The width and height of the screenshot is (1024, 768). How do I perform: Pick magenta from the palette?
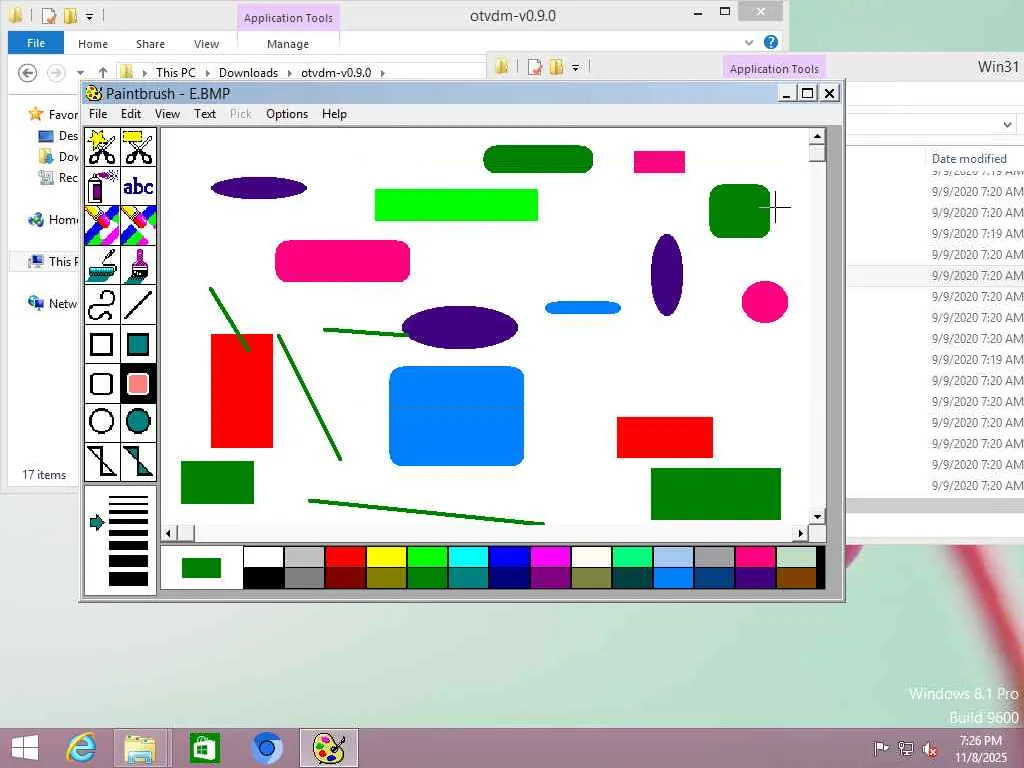(551, 557)
